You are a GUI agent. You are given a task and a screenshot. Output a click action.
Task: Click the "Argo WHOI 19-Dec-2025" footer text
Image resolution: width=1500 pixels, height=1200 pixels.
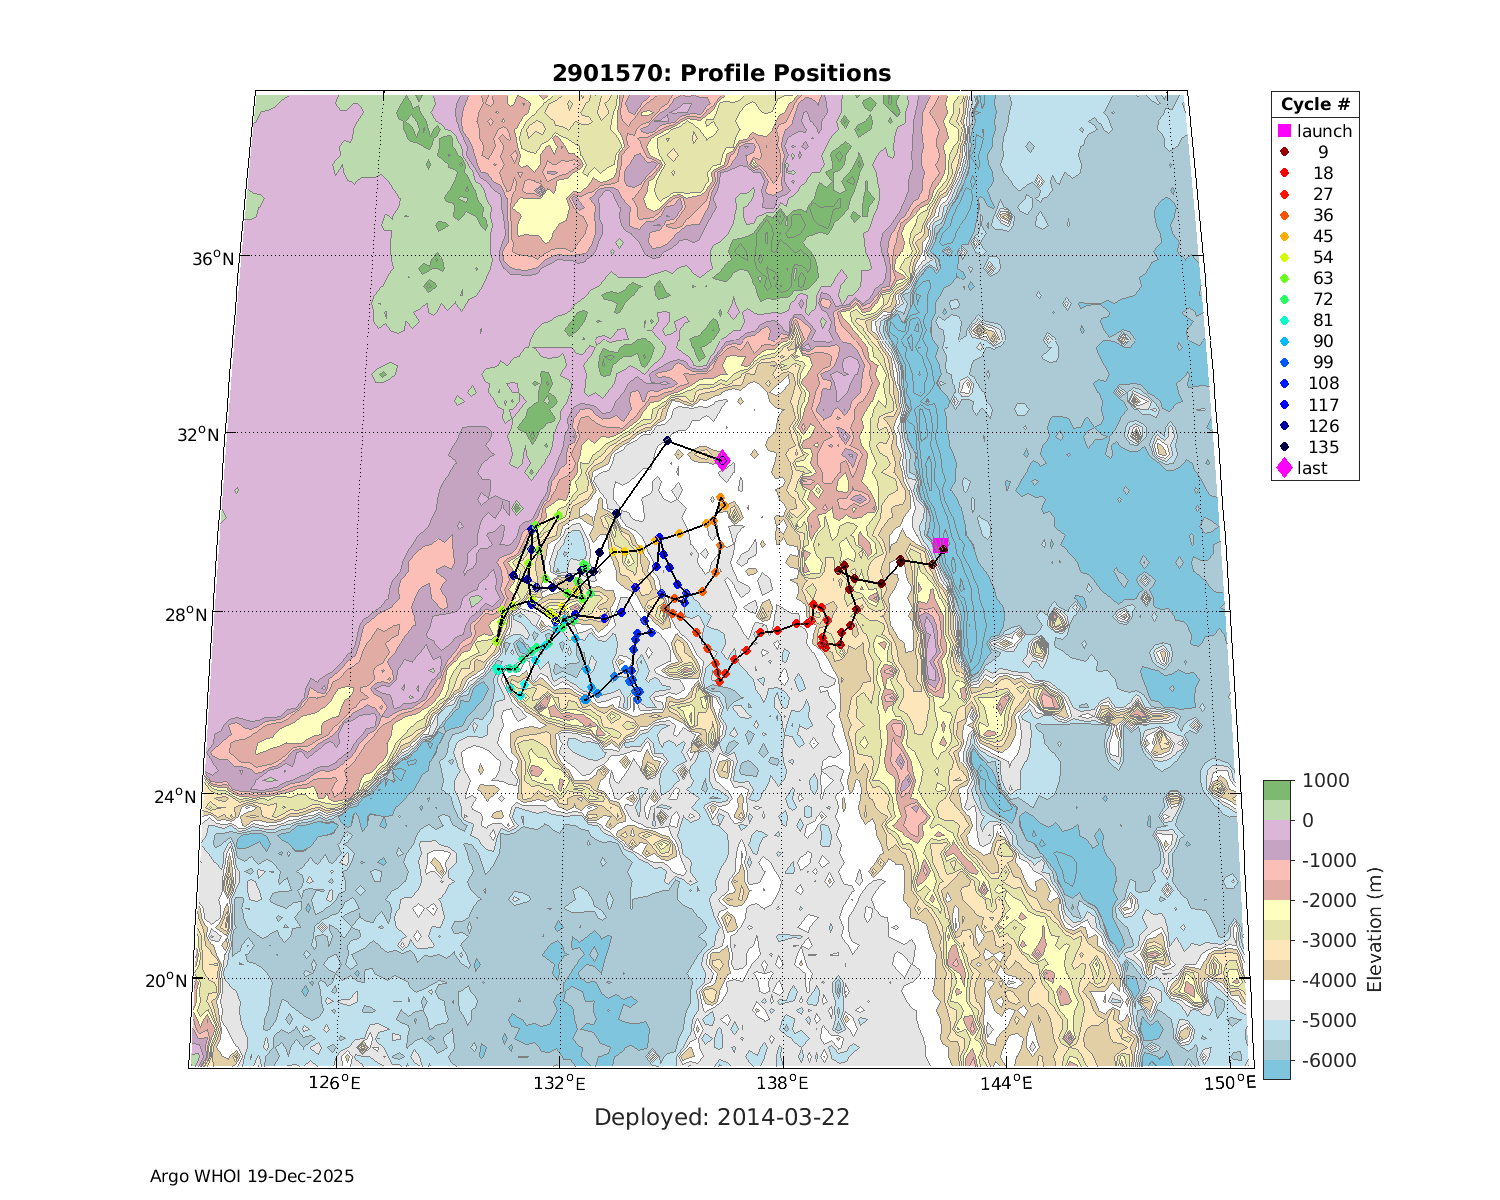click(x=252, y=1176)
